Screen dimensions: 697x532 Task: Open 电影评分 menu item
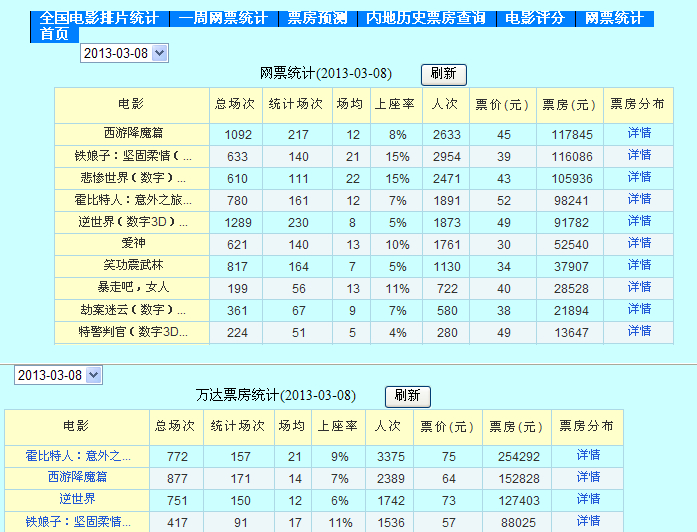point(535,19)
